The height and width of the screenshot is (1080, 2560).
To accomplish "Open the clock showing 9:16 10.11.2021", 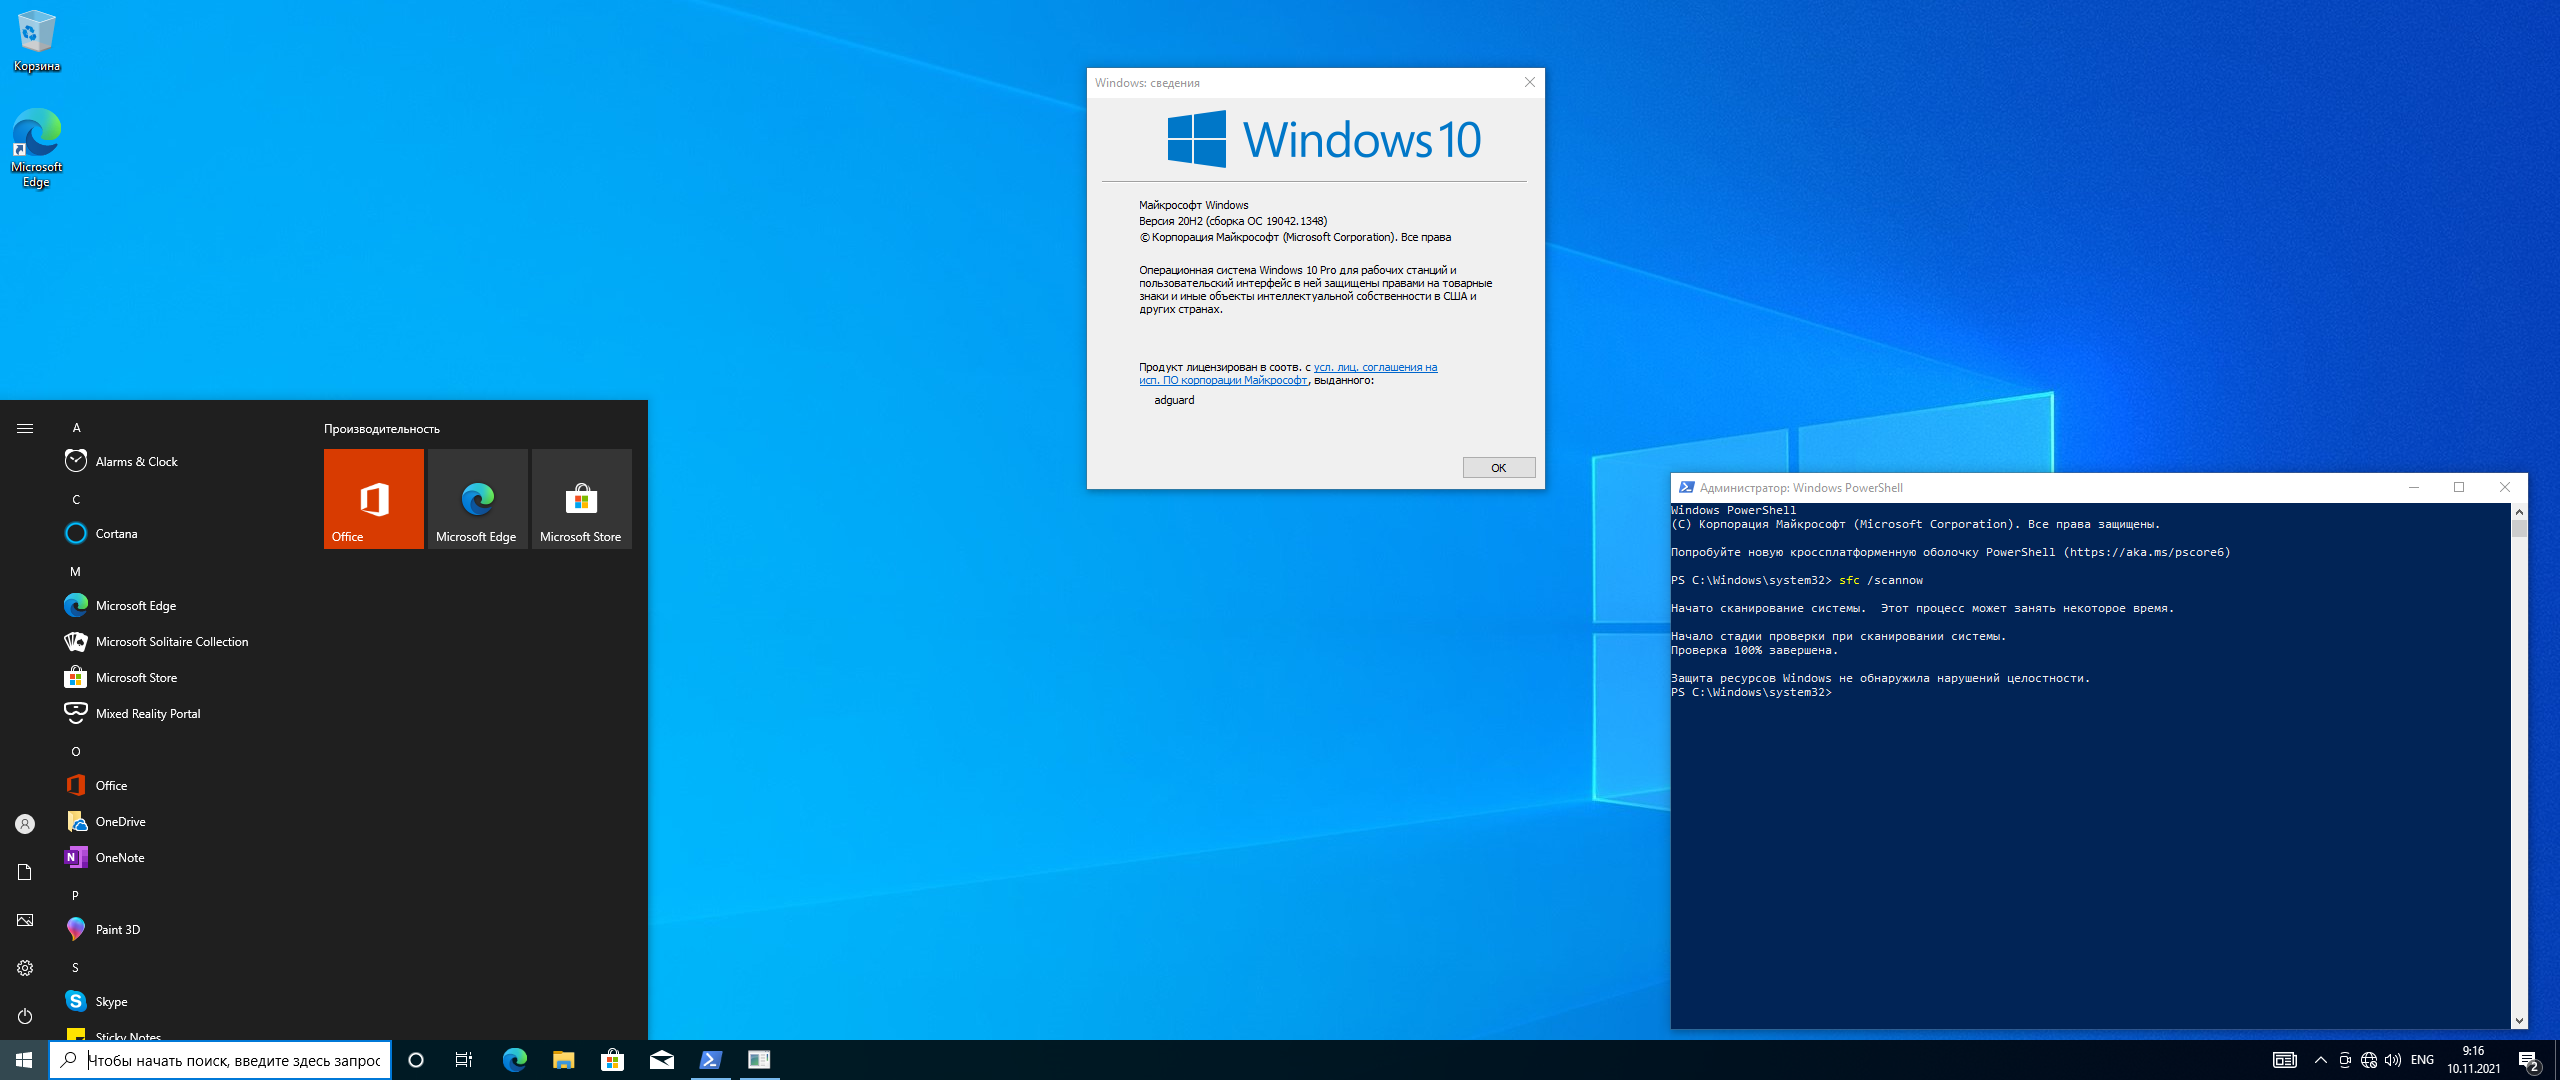I will coord(2474,1060).
